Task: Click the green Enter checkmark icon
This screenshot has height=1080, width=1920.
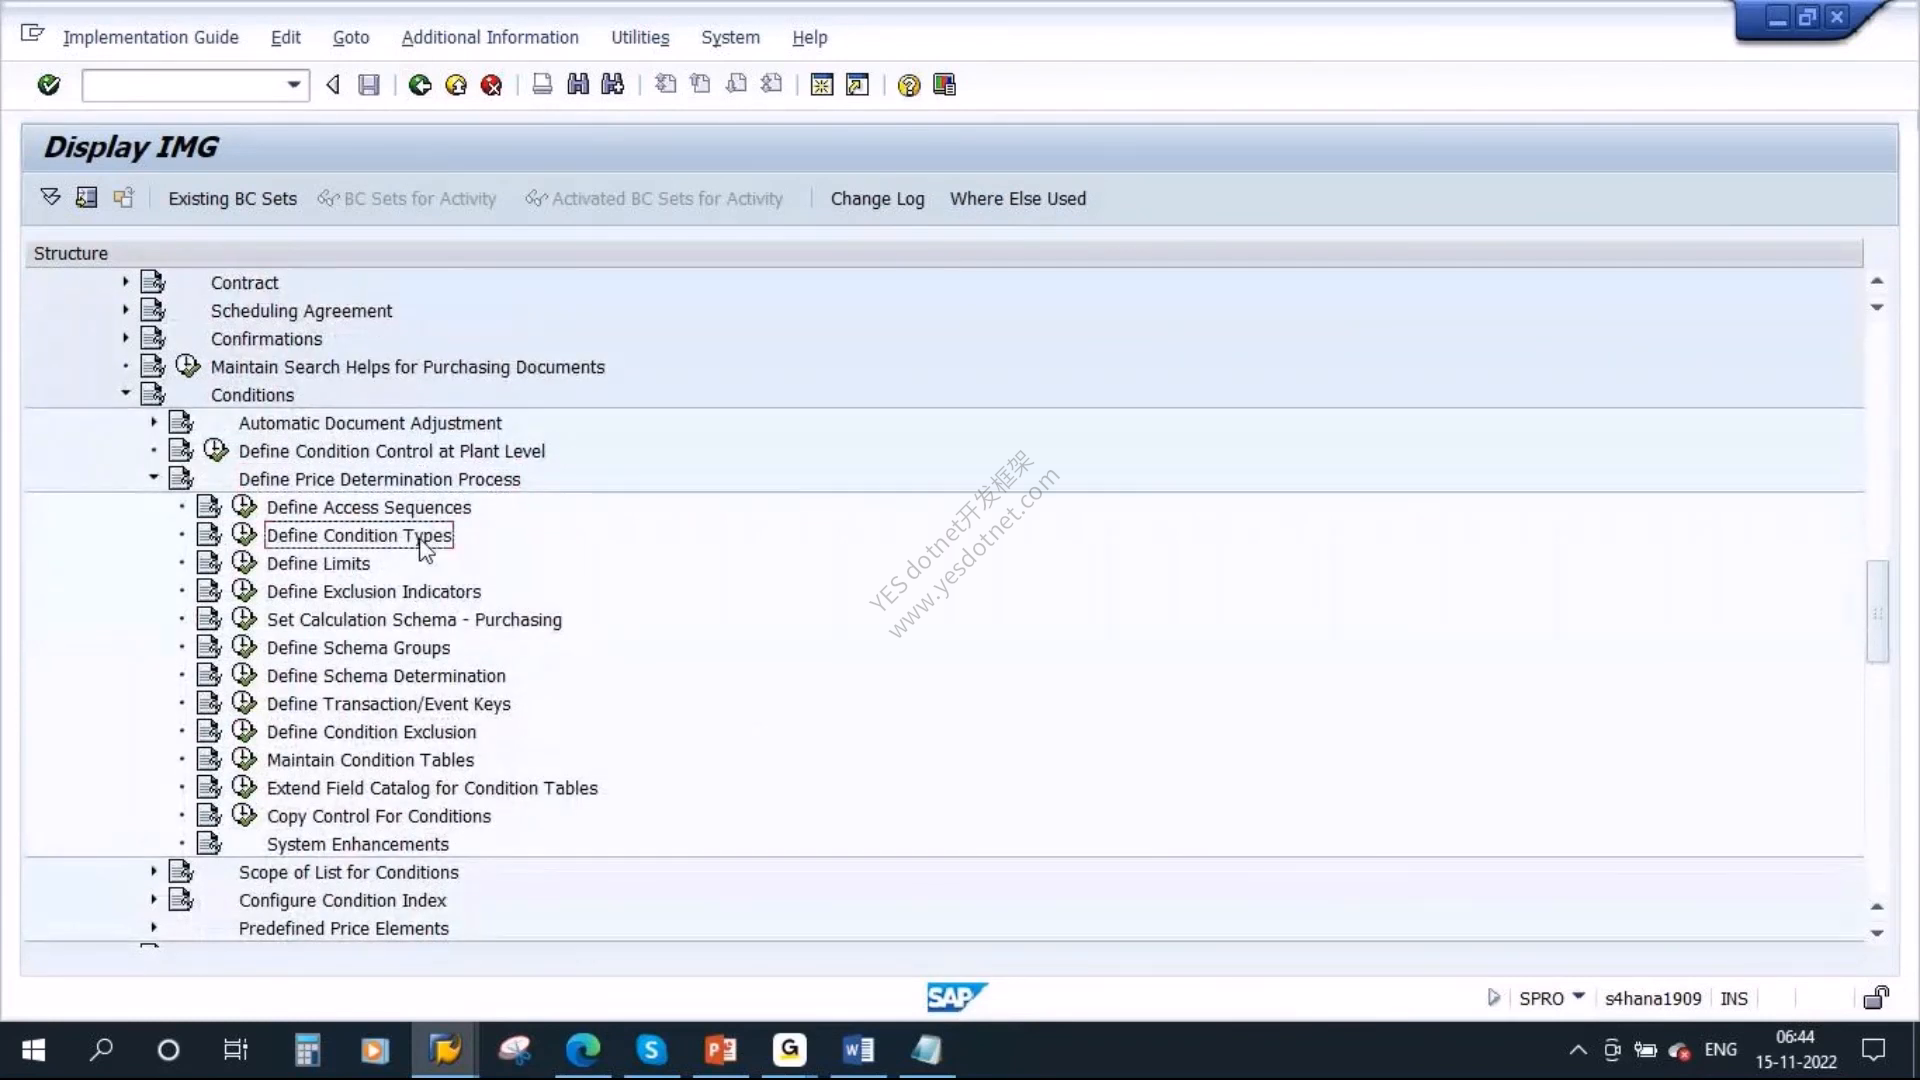Action: point(48,85)
